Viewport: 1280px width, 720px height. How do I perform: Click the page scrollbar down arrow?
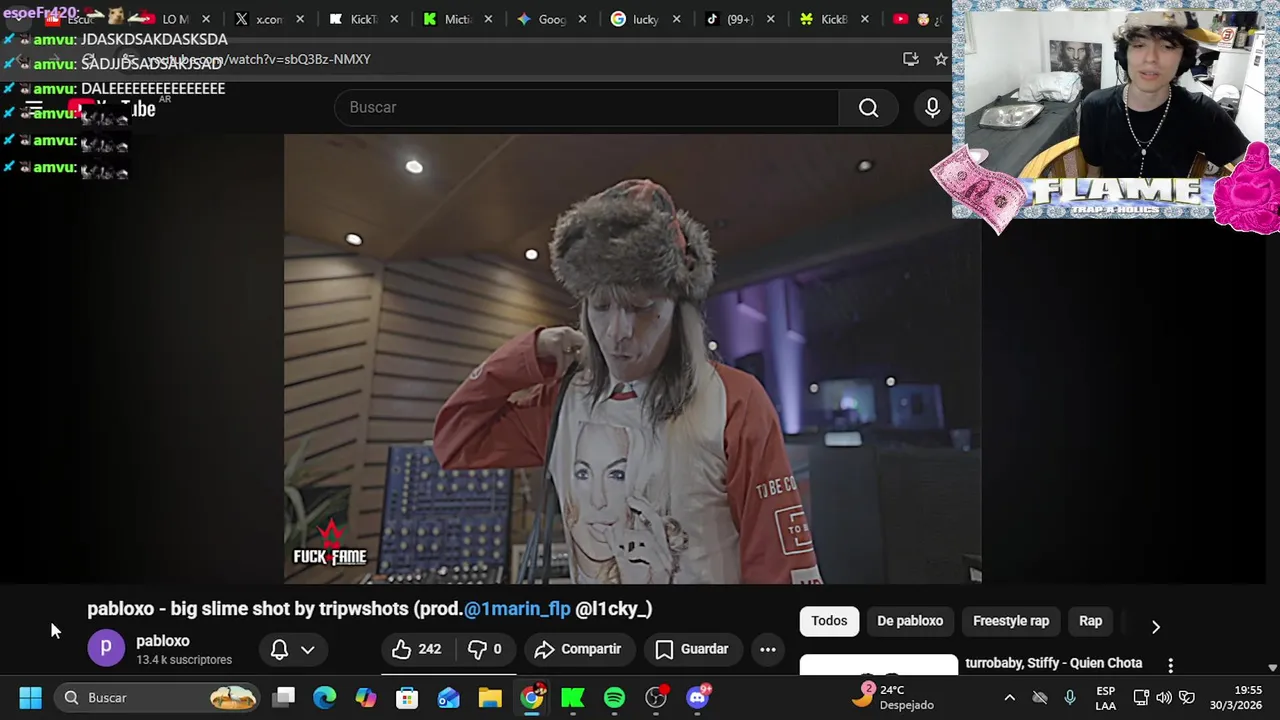[x=1272, y=668]
